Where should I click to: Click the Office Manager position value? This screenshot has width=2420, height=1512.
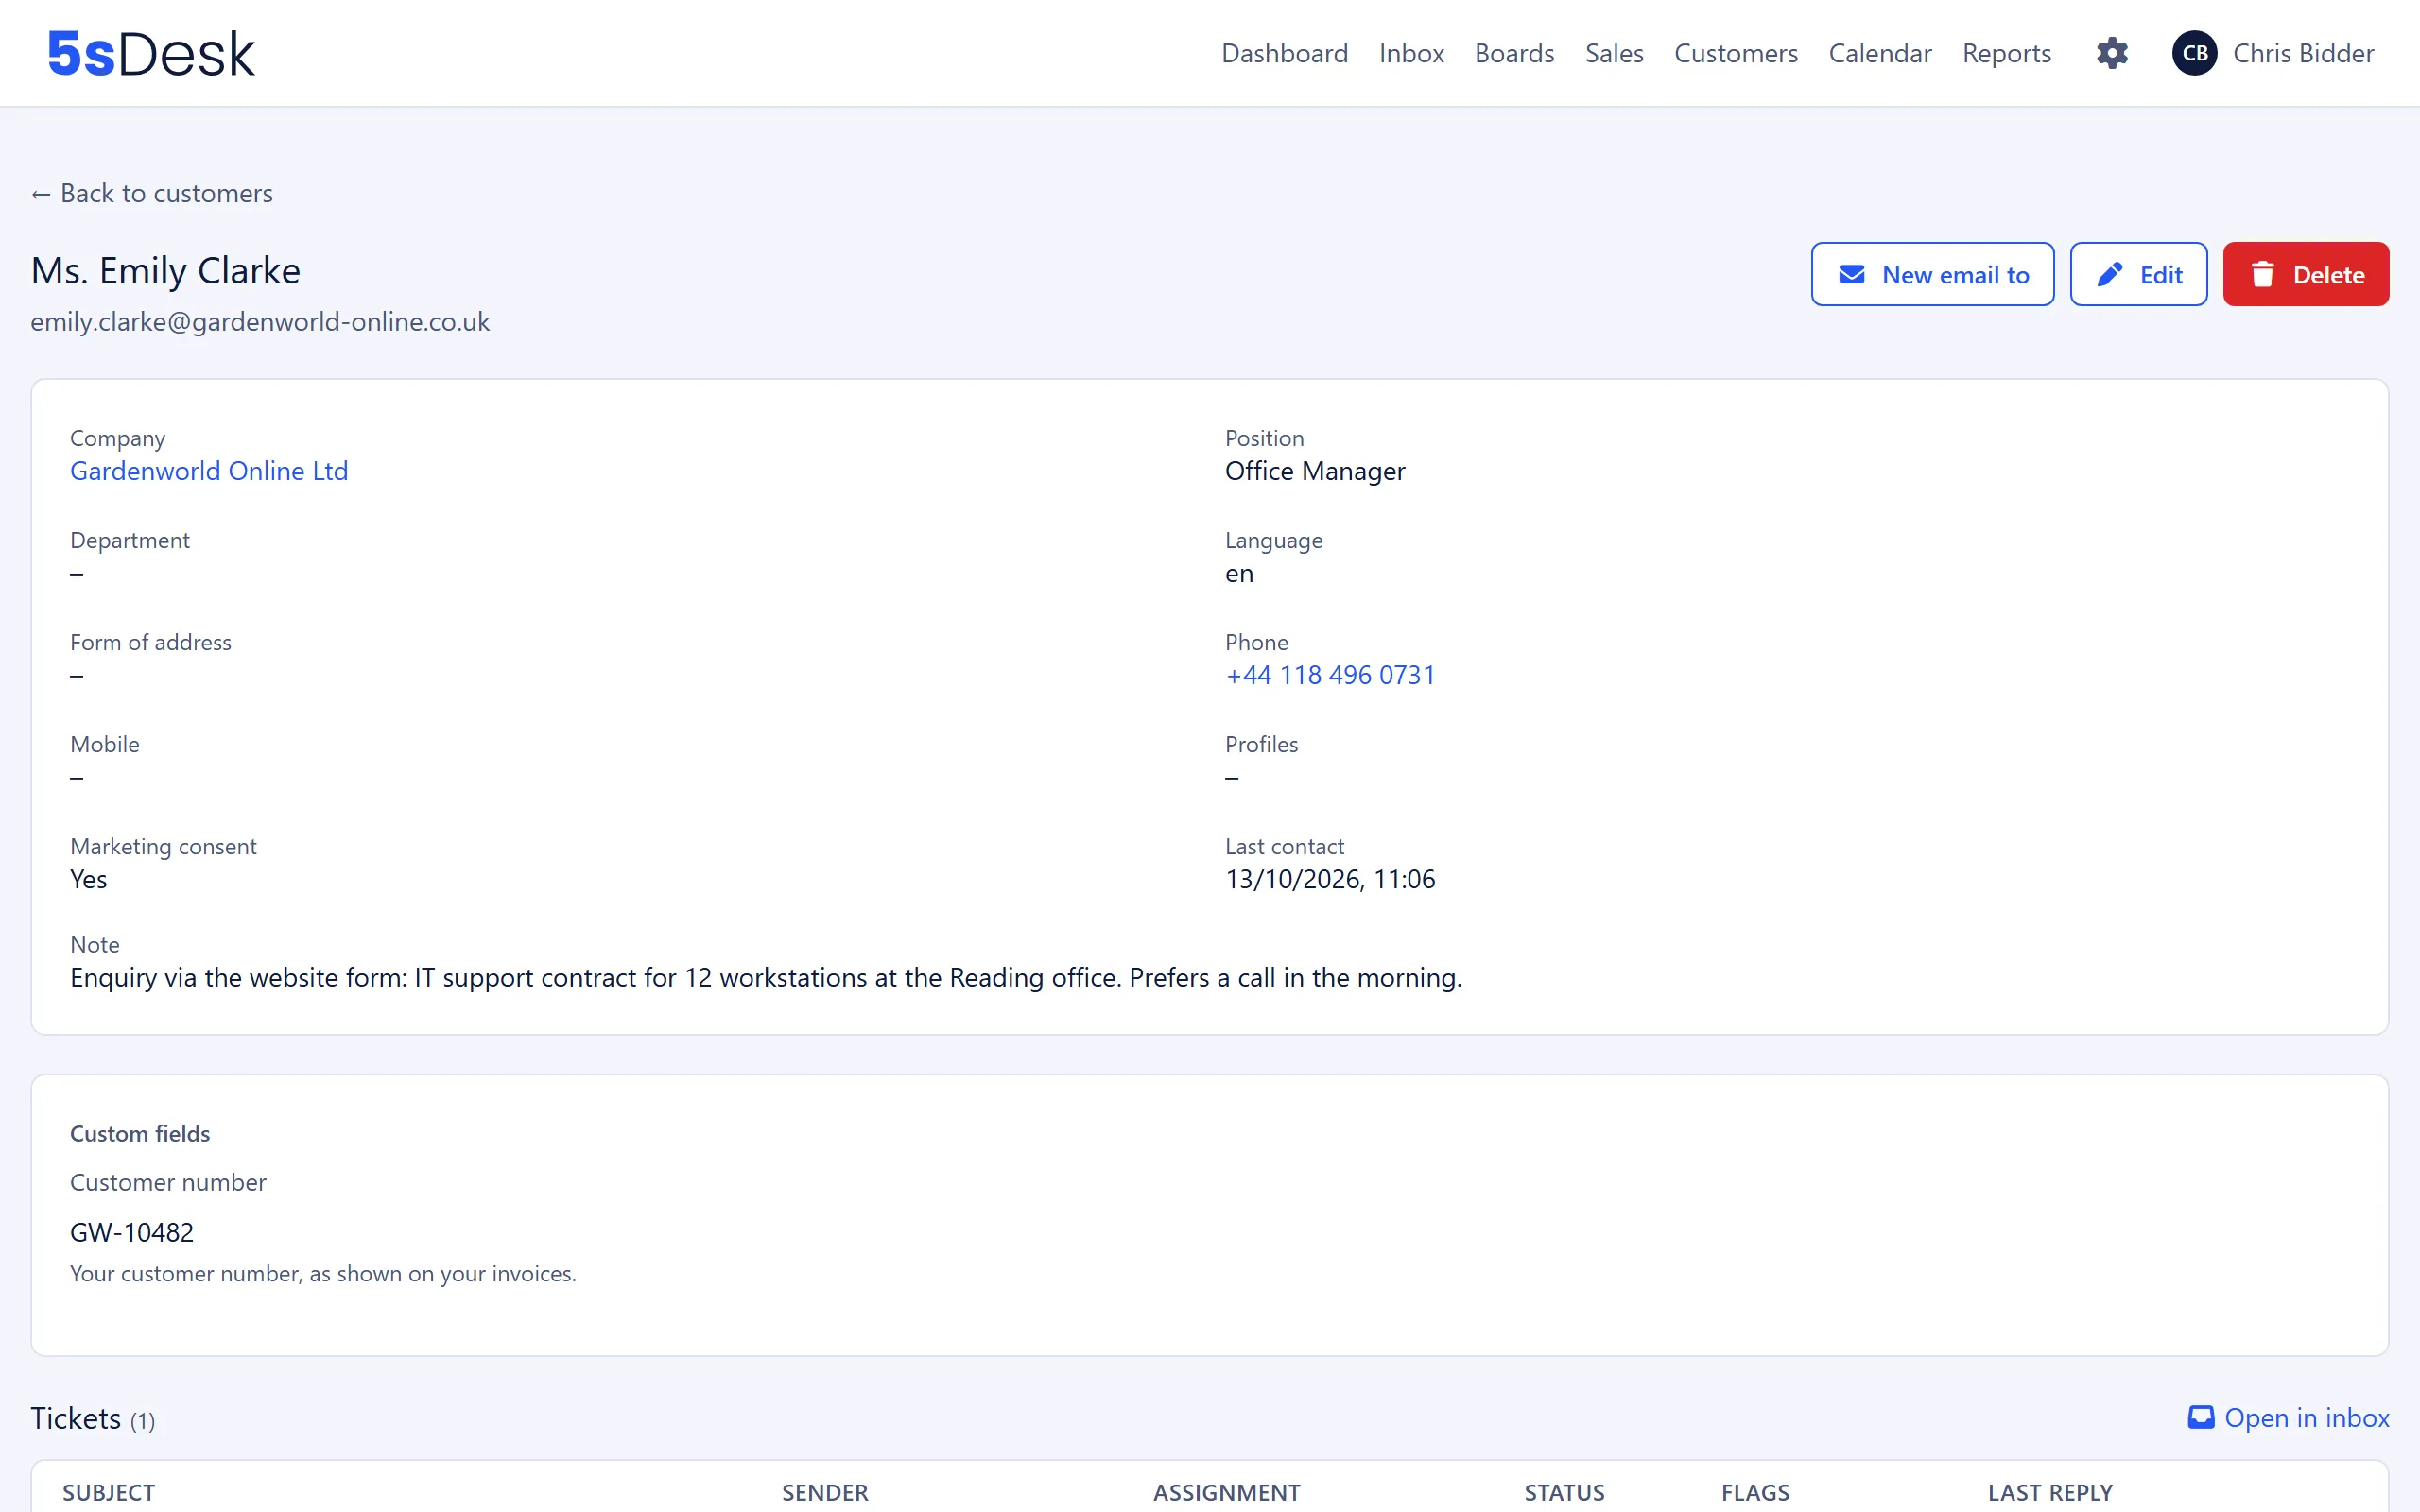coord(1315,471)
